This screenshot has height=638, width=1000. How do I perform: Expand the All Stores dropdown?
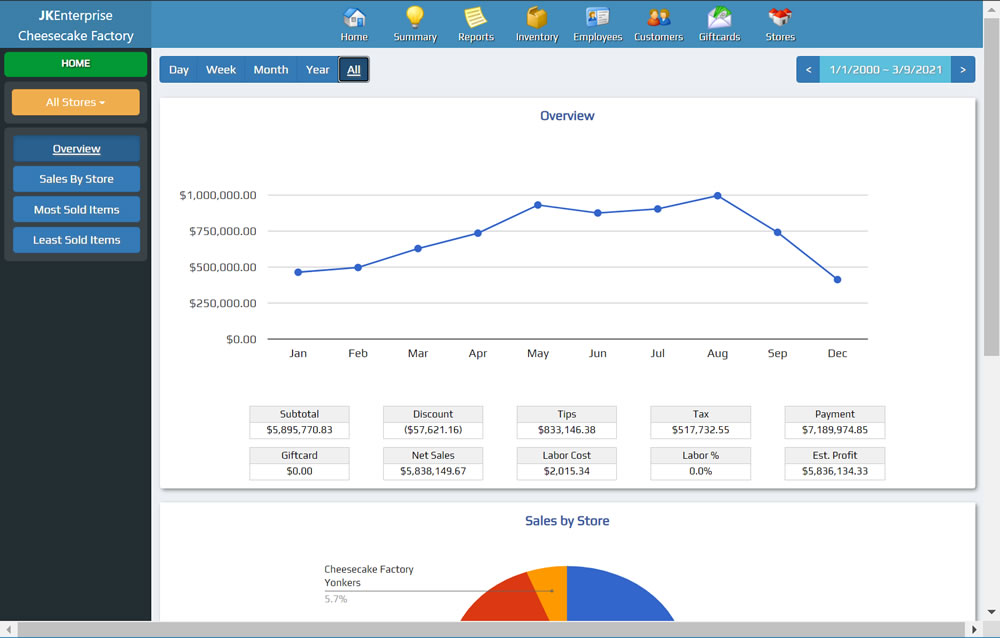75,102
